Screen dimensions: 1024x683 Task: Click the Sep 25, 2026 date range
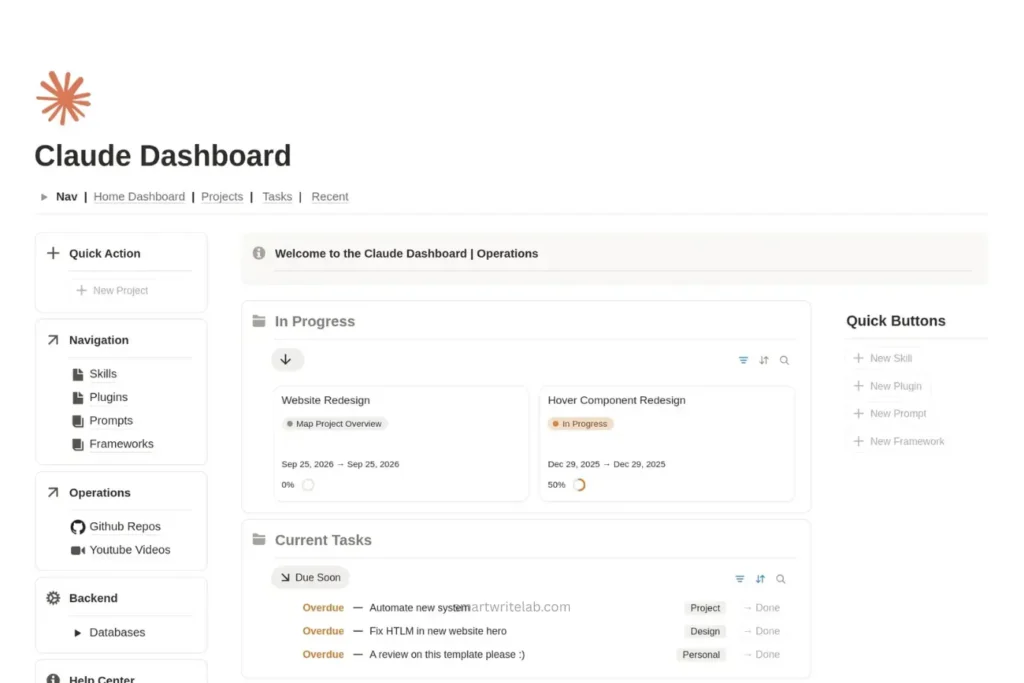340,464
